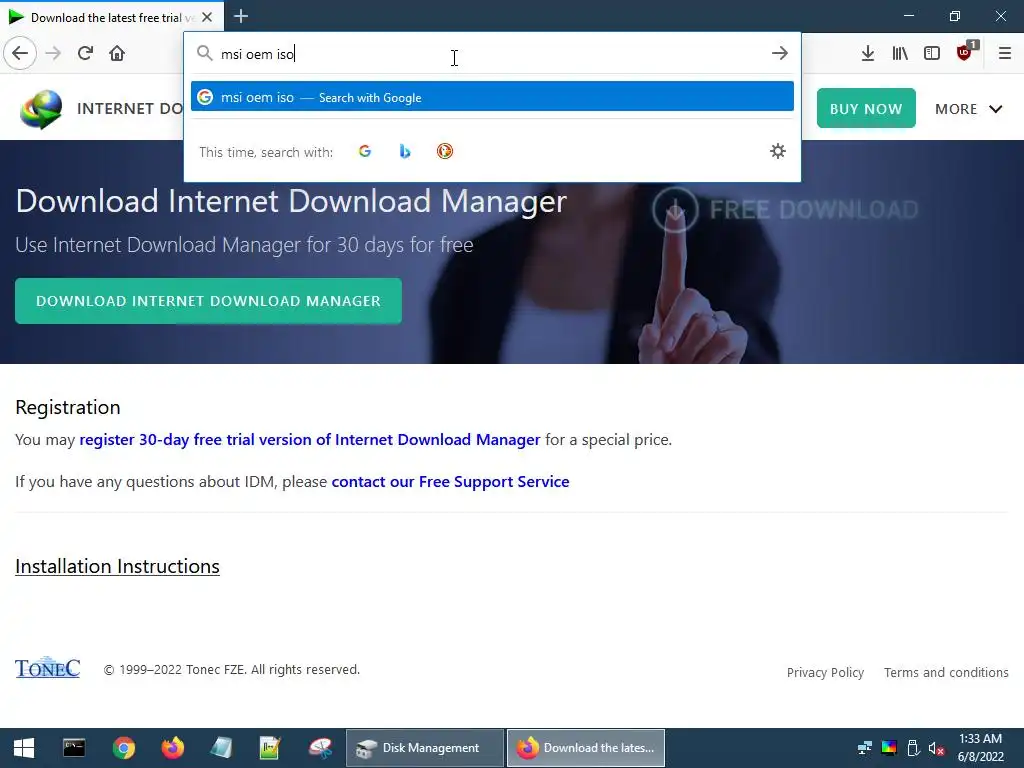
Task: Click the USB device tray icon
Action: coord(913,748)
